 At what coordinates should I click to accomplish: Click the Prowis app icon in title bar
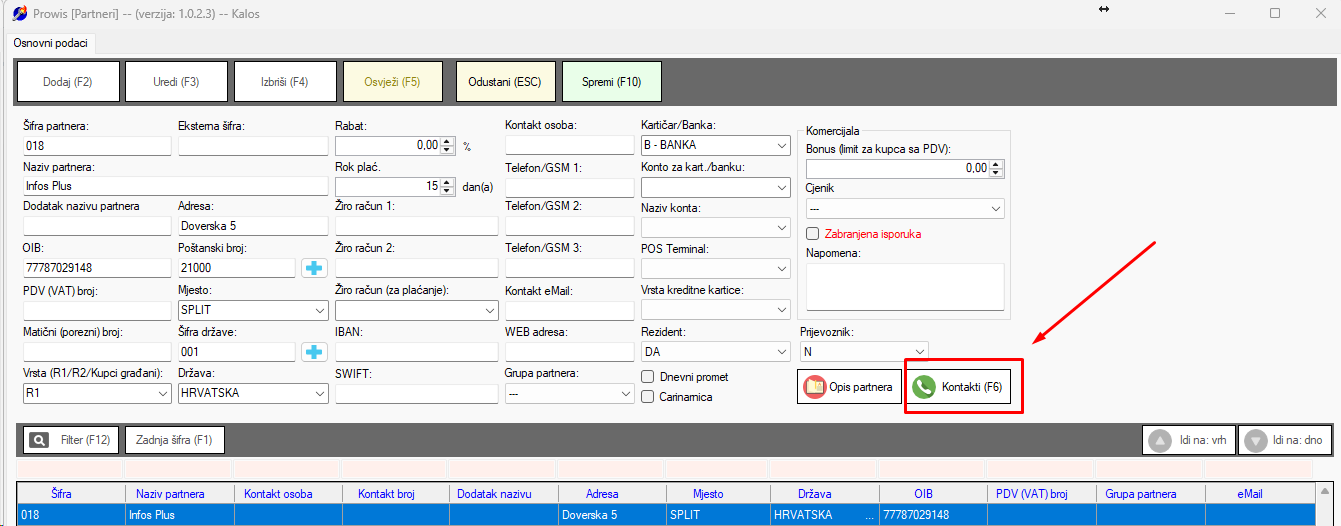19,13
